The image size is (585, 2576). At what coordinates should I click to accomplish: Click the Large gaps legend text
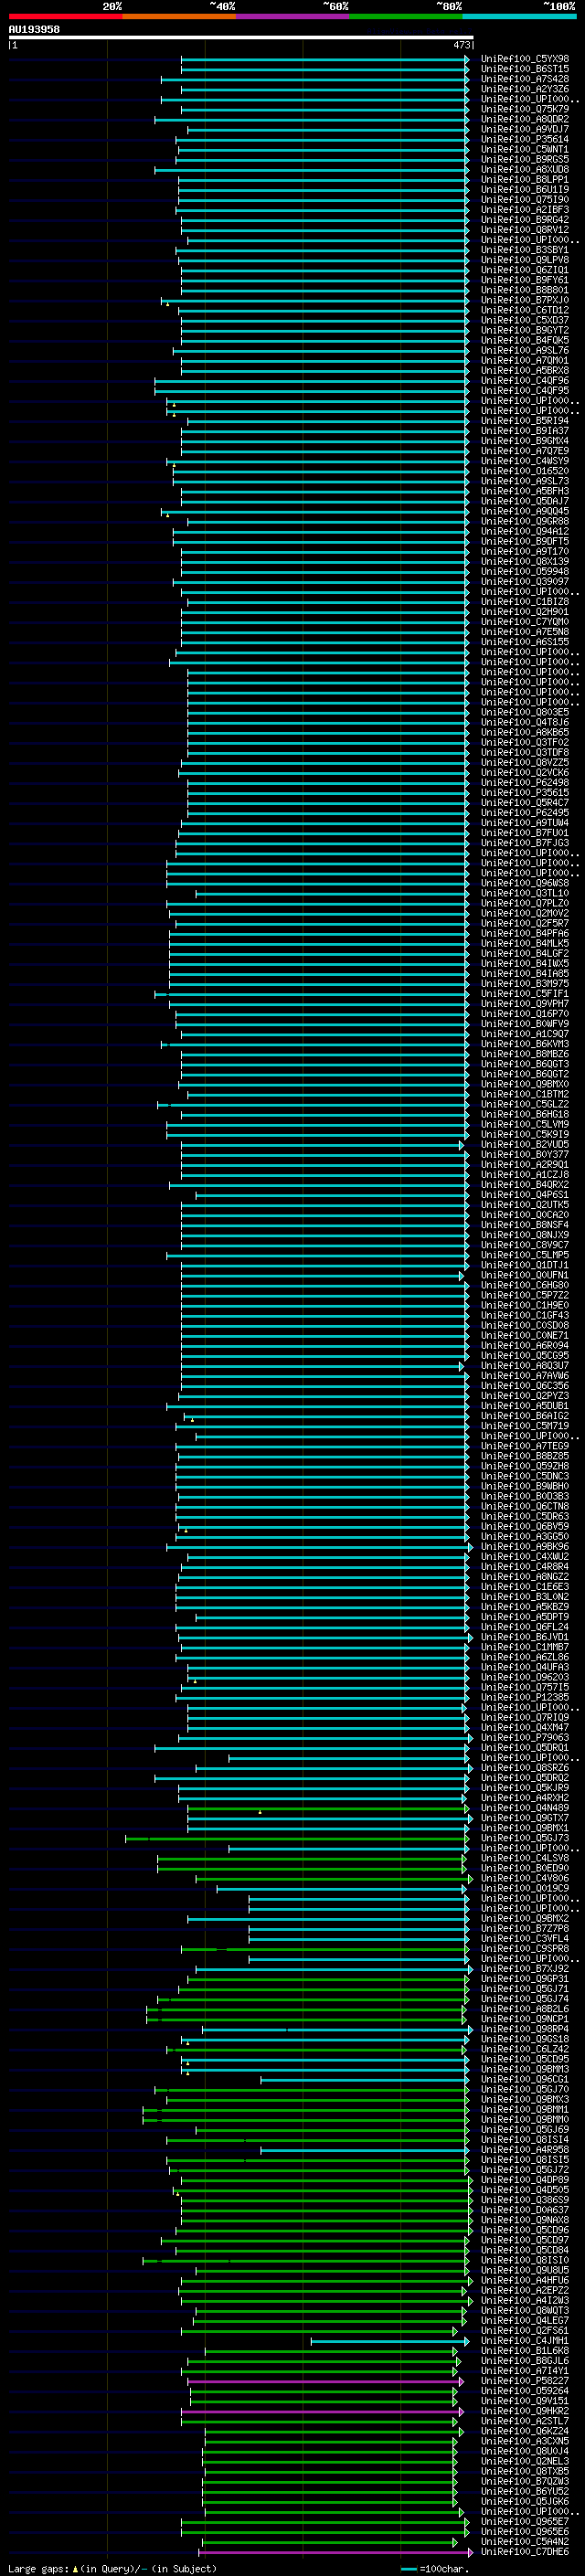click(112, 2568)
